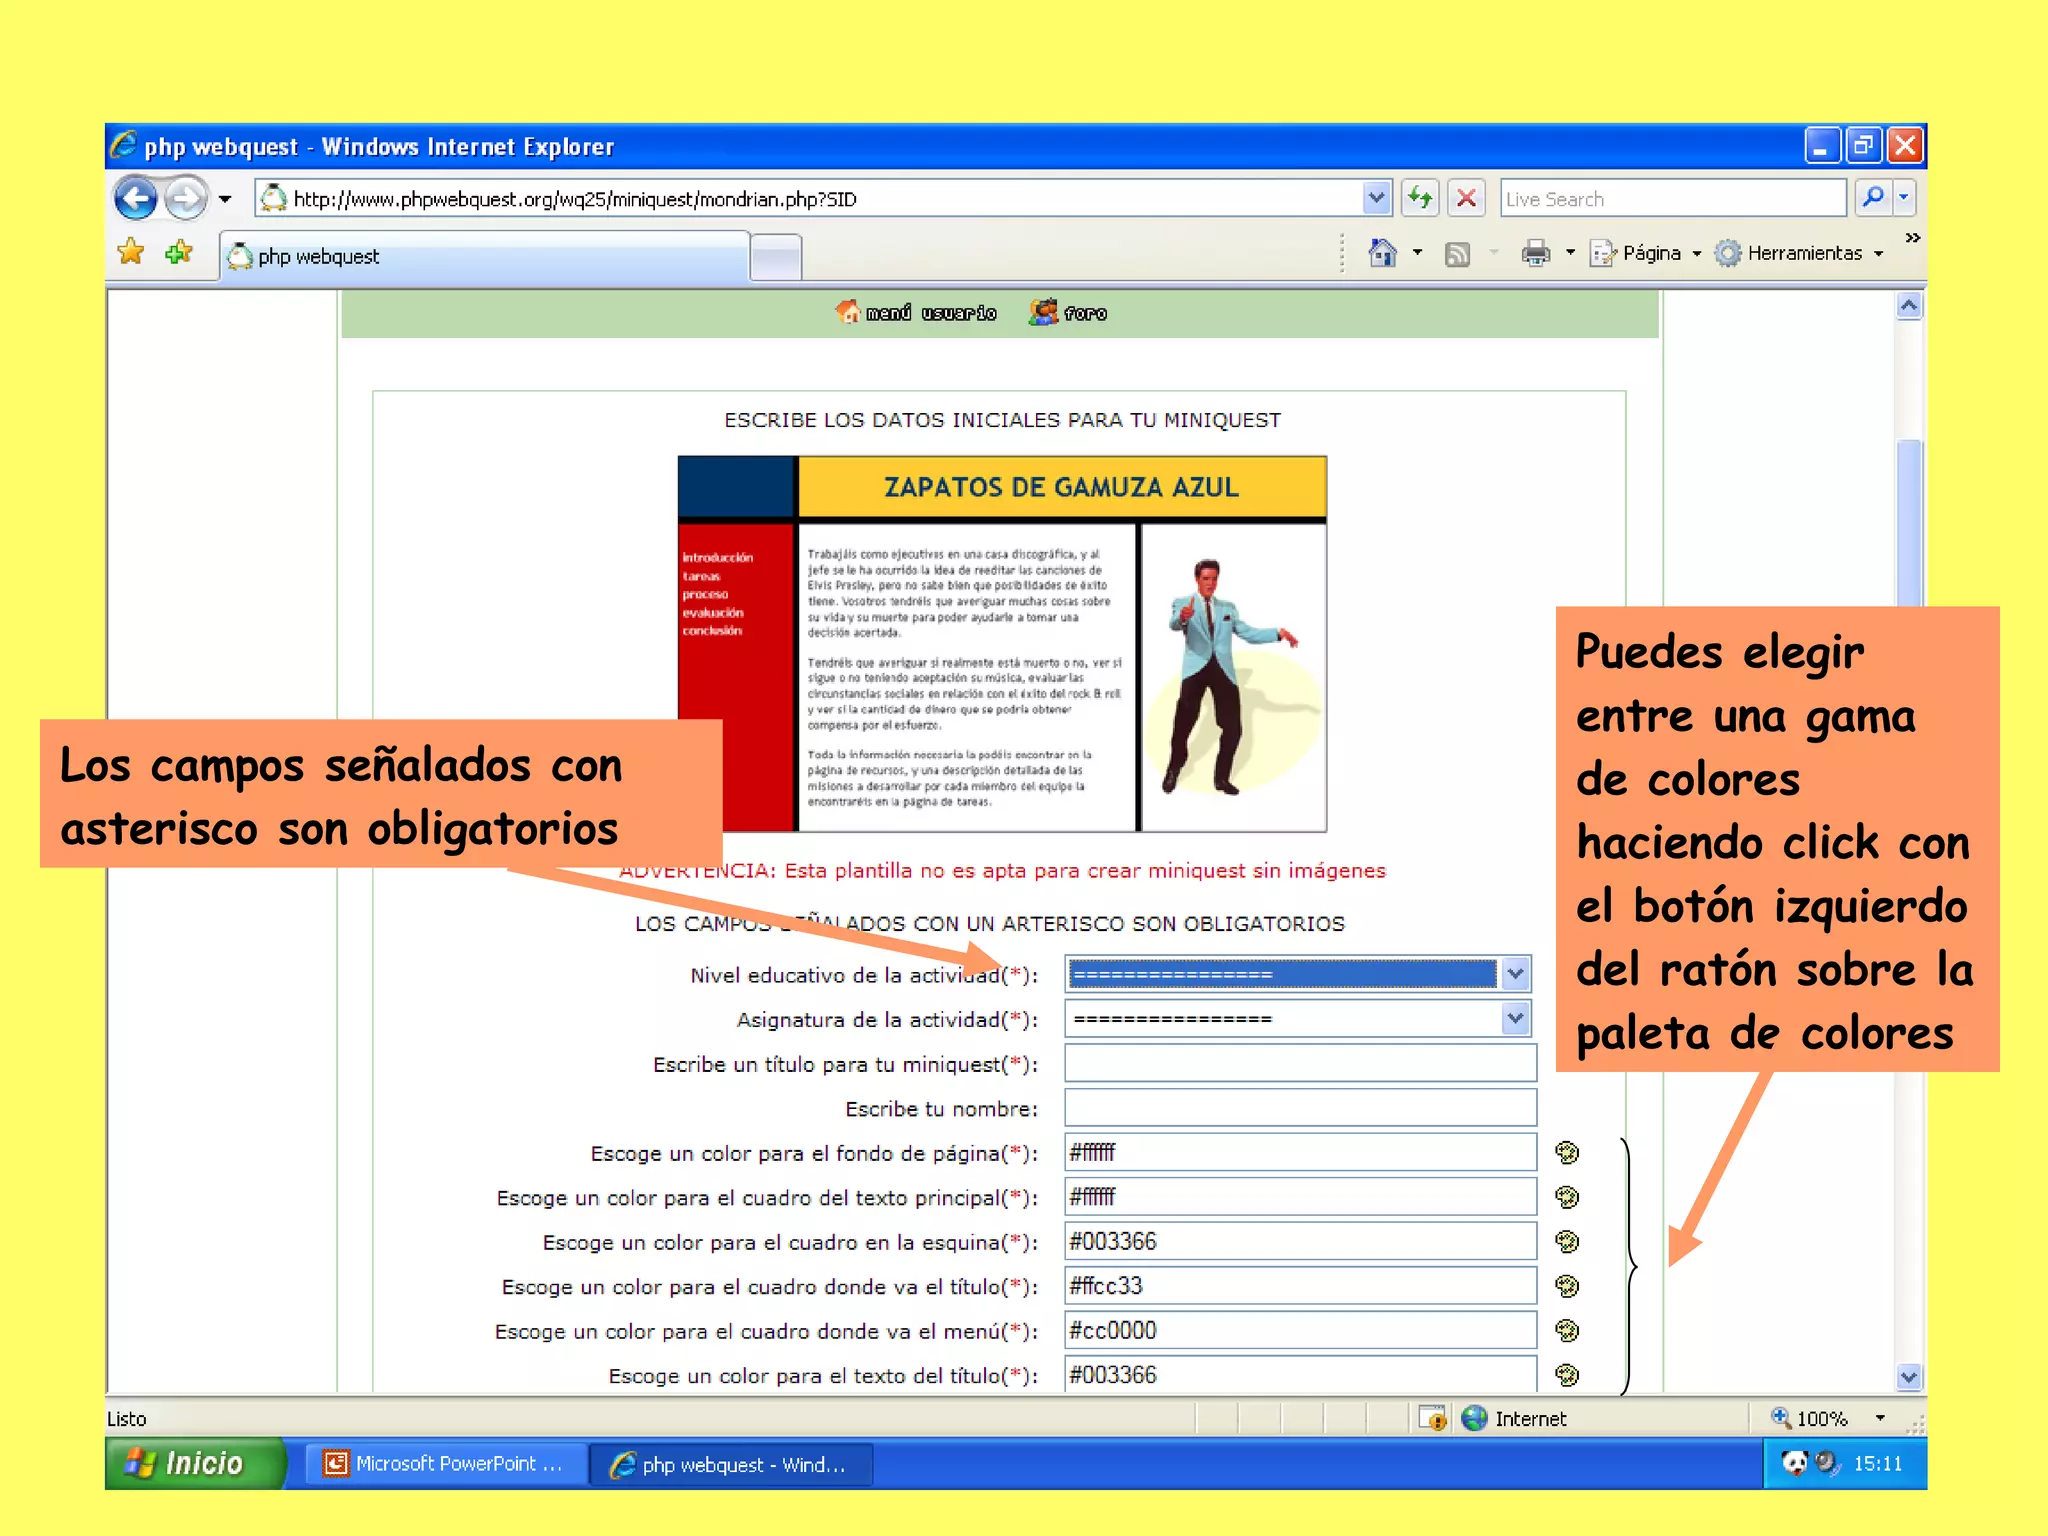Viewport: 2048px width, 1536px height.
Task: Open the Herramientas menu
Action: pyautogui.click(x=1803, y=253)
